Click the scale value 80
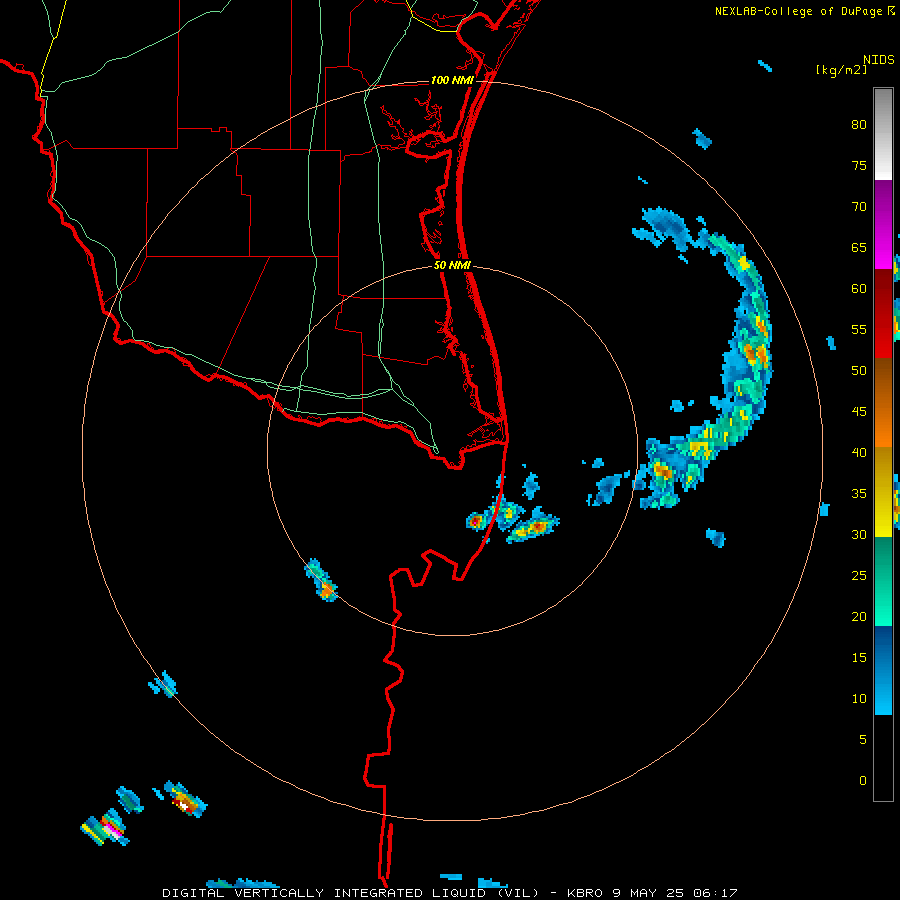This screenshot has height=900, width=900. coord(859,125)
